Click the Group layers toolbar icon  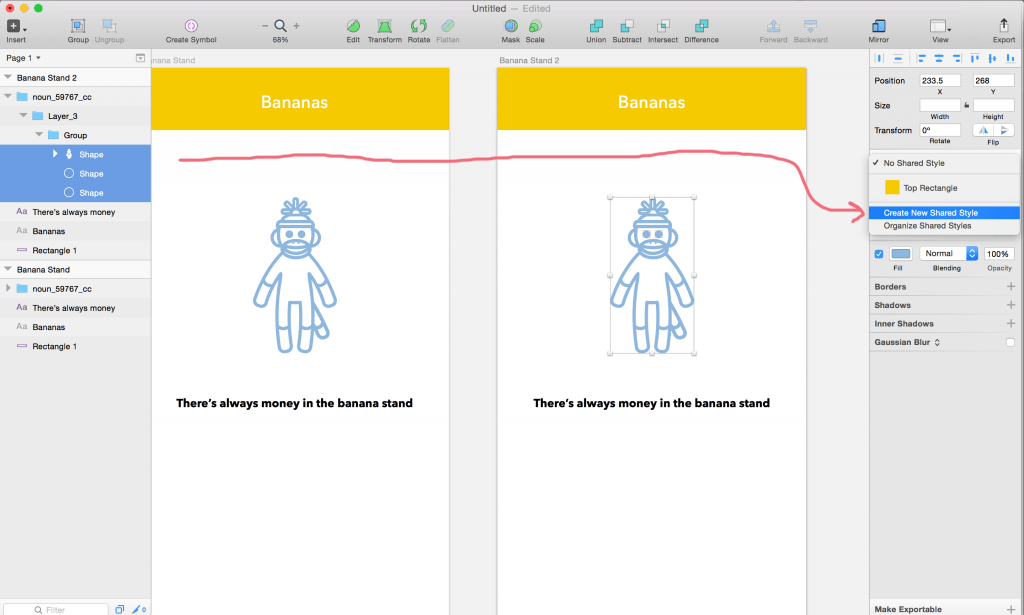pos(78,26)
